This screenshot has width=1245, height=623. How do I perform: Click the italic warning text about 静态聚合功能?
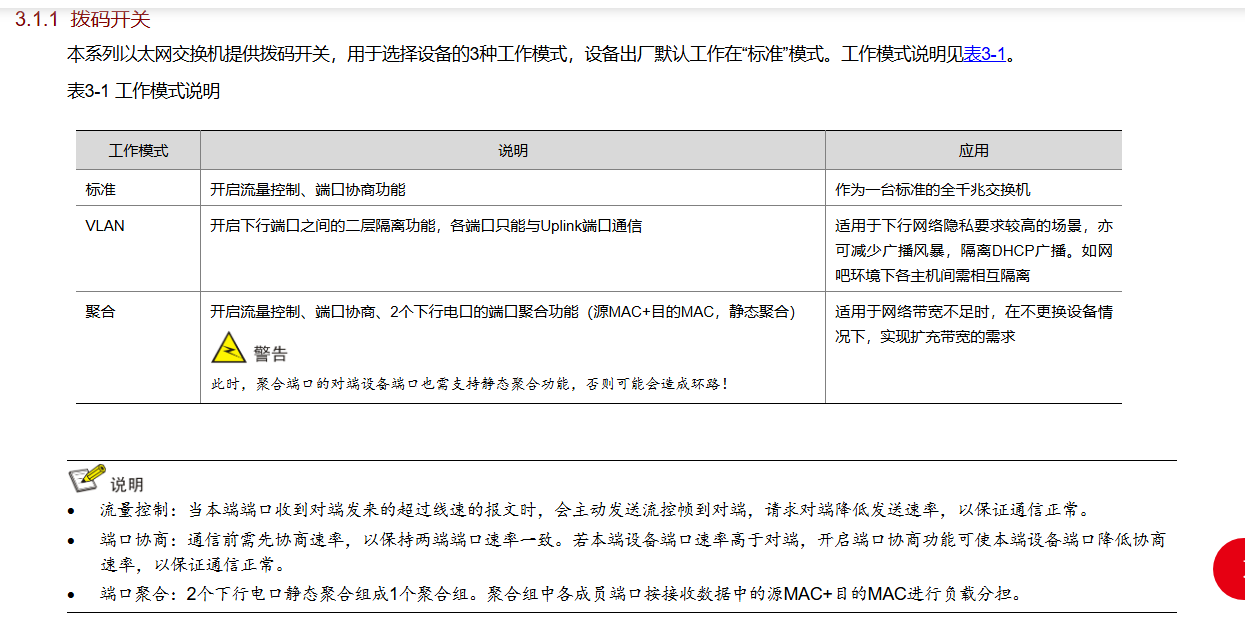tap(469, 383)
